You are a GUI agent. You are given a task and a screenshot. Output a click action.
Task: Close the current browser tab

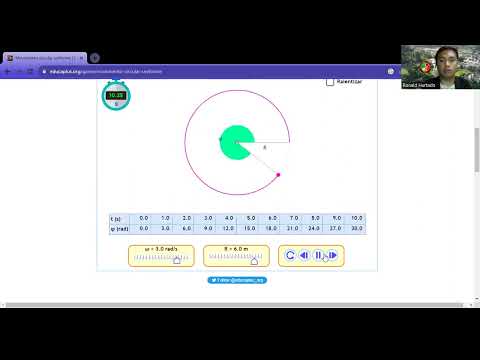(x=81, y=58)
